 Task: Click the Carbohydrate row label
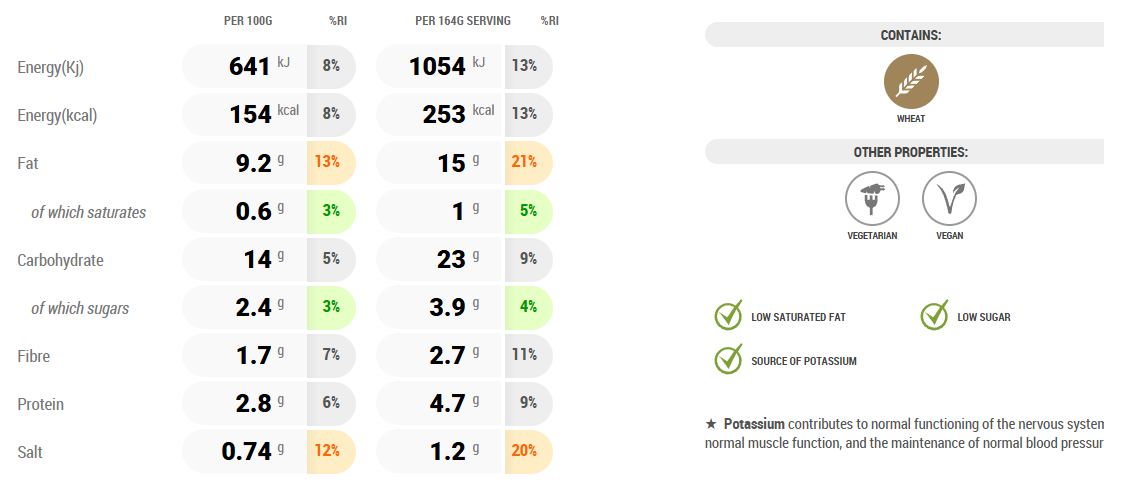(x=61, y=260)
